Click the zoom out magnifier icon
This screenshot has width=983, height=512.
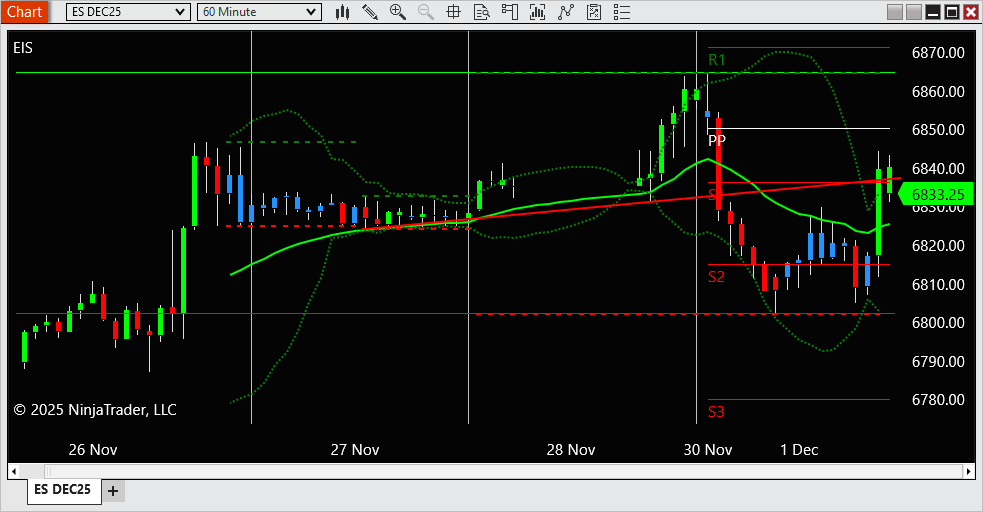coord(426,12)
